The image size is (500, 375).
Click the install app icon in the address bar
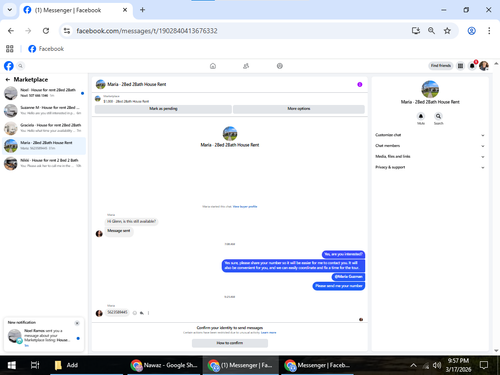tap(416, 31)
